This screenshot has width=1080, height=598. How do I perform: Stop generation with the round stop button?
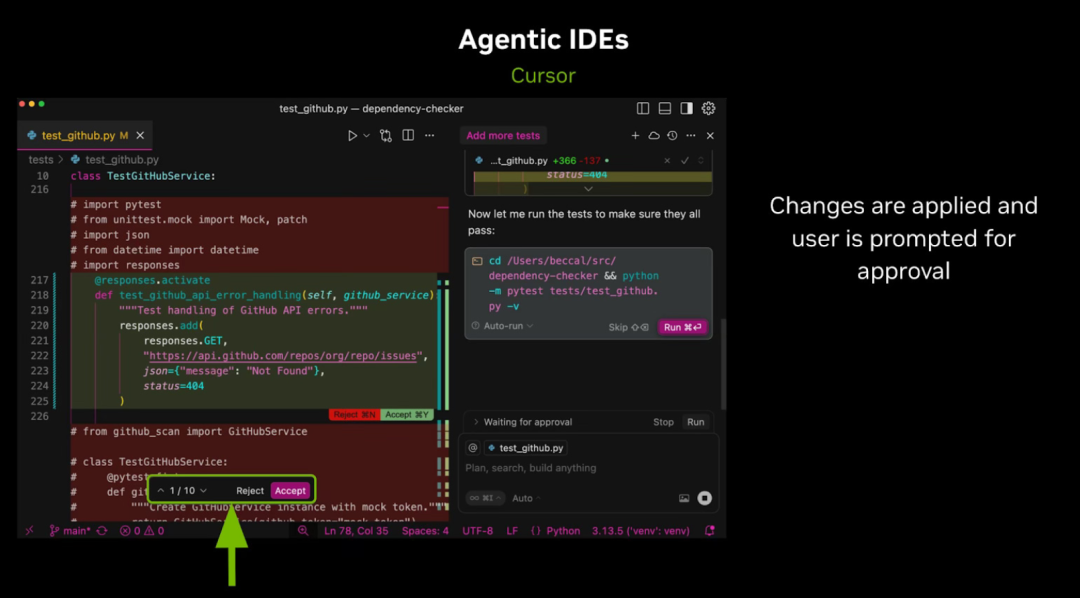(x=704, y=498)
